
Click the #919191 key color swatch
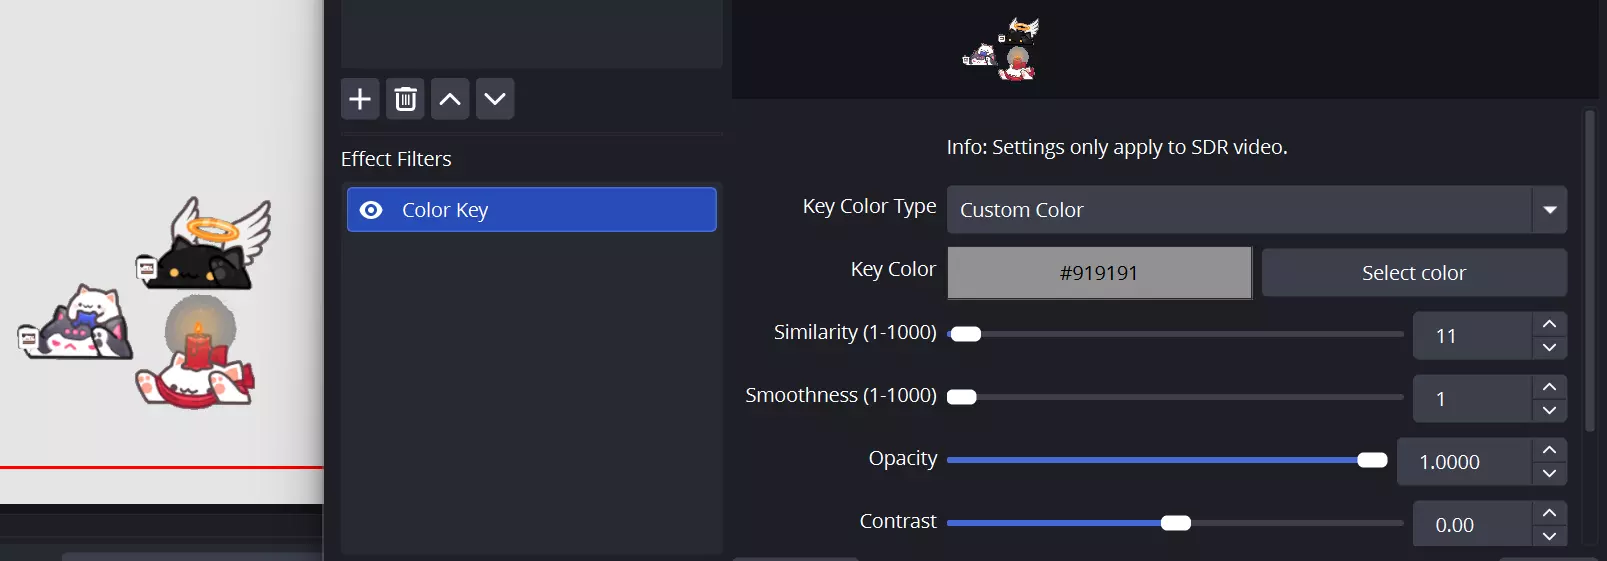[x=1099, y=273]
